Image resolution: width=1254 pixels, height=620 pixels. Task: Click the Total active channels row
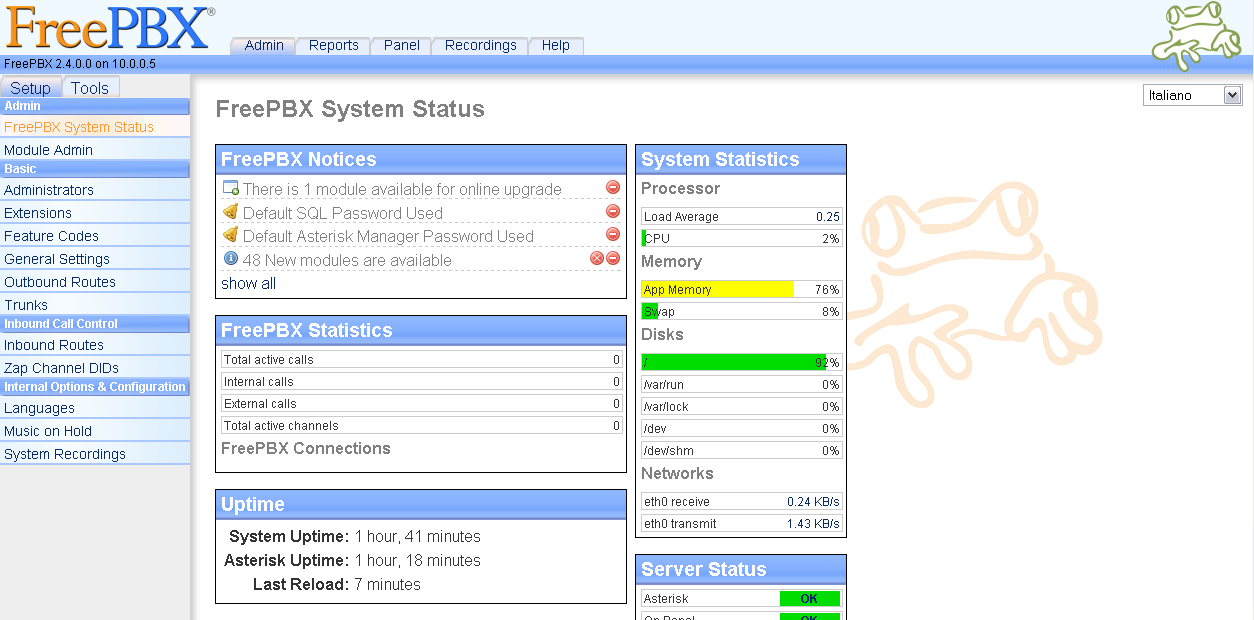pos(421,426)
